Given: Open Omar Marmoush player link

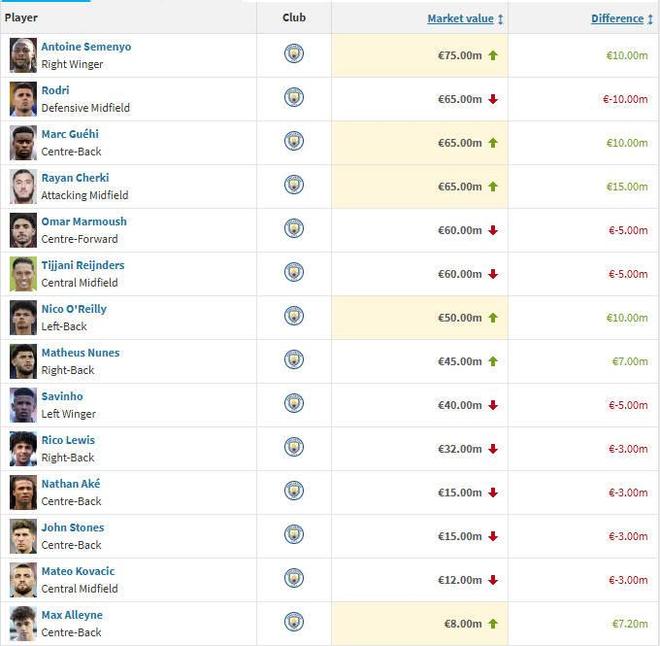Looking at the screenshot, I should [84, 221].
